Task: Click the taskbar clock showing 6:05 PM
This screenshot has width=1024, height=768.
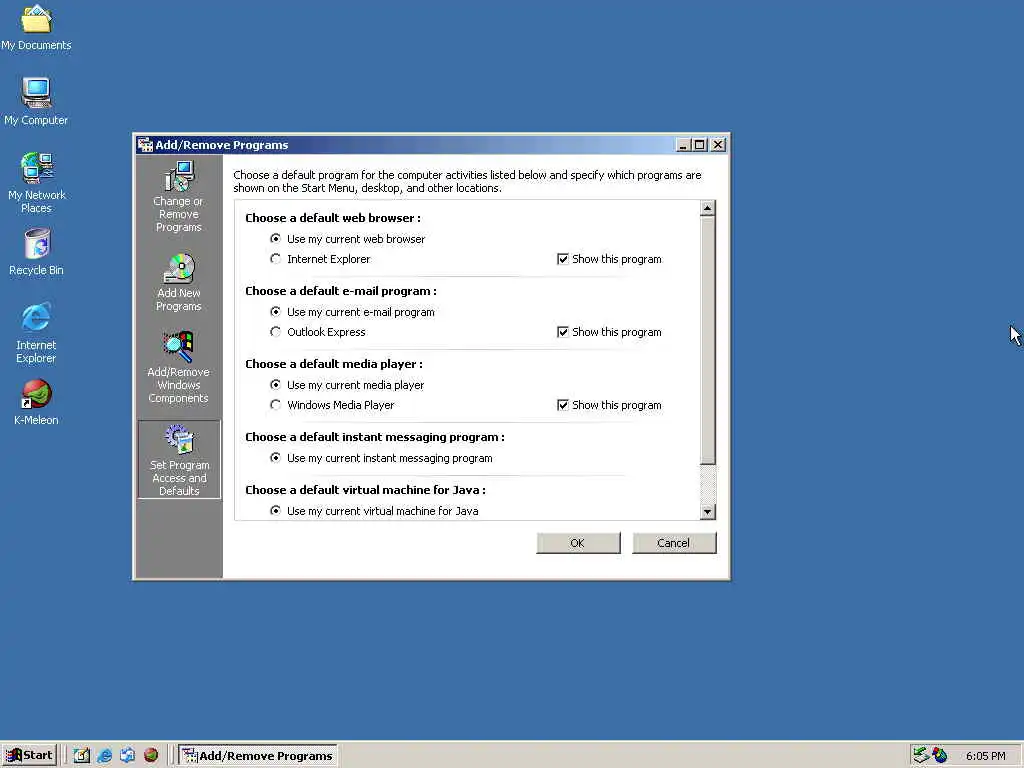Action: pyautogui.click(x=985, y=756)
